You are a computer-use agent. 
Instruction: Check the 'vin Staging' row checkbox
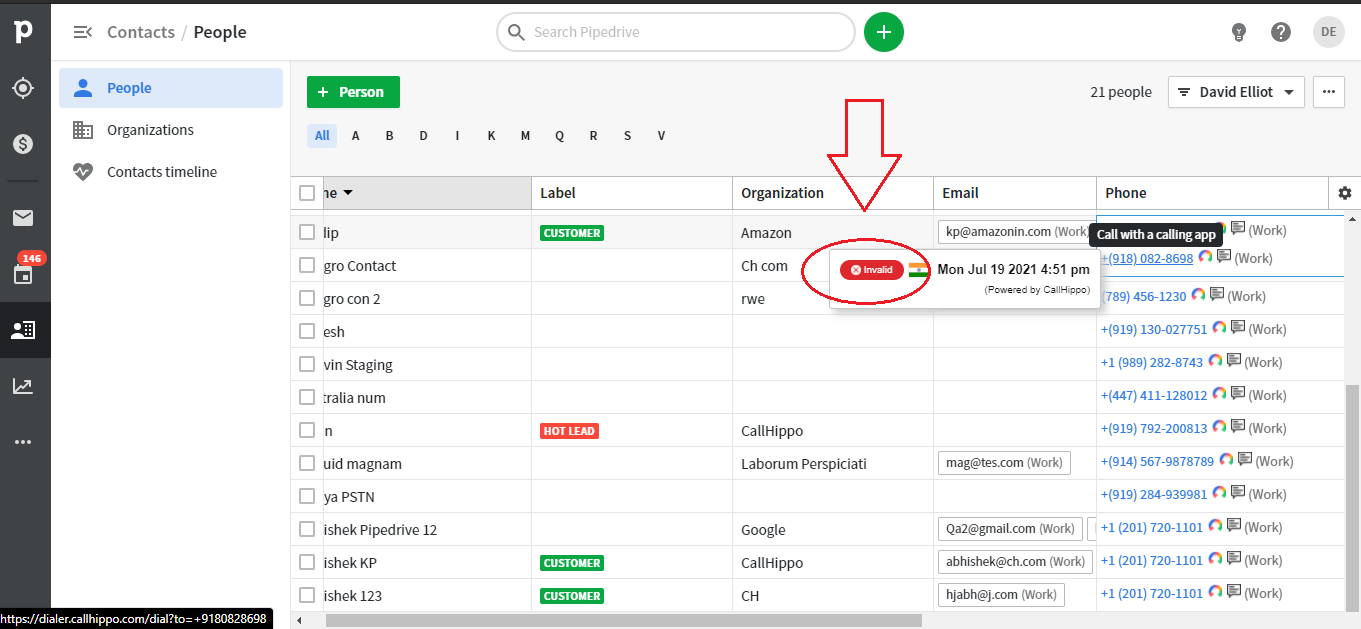click(x=307, y=364)
